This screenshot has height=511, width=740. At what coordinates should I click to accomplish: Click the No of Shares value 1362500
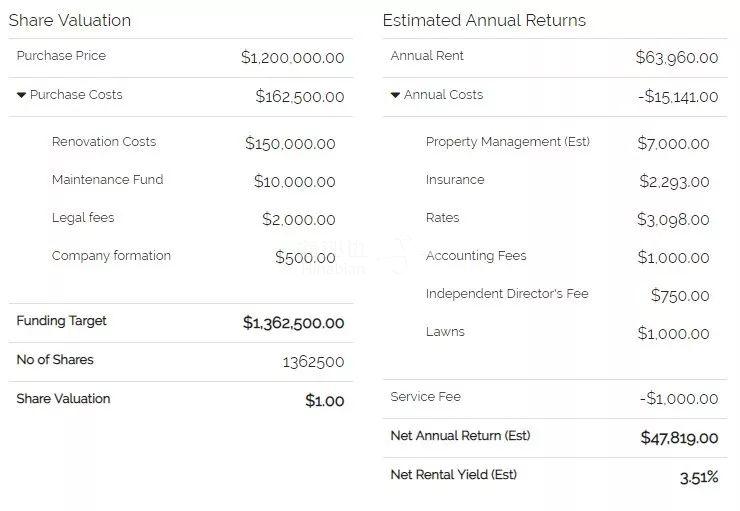(x=313, y=362)
